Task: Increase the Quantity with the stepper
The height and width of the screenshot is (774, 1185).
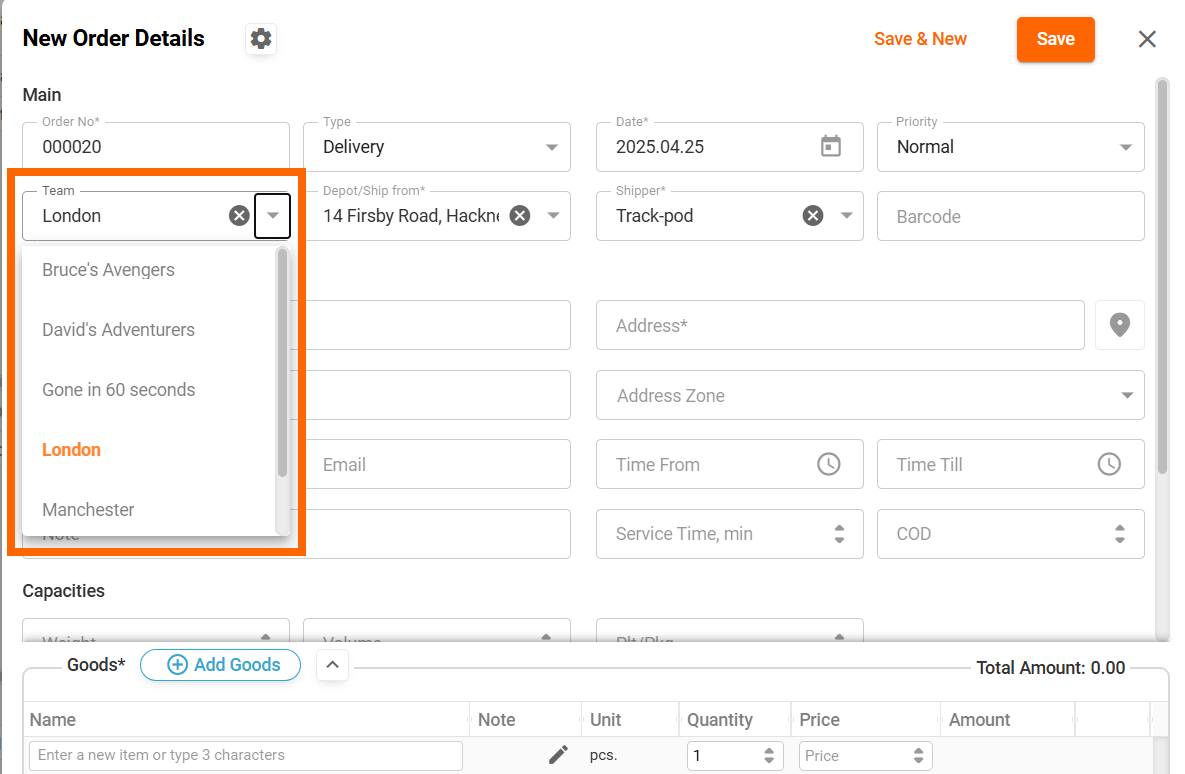Action: click(770, 749)
